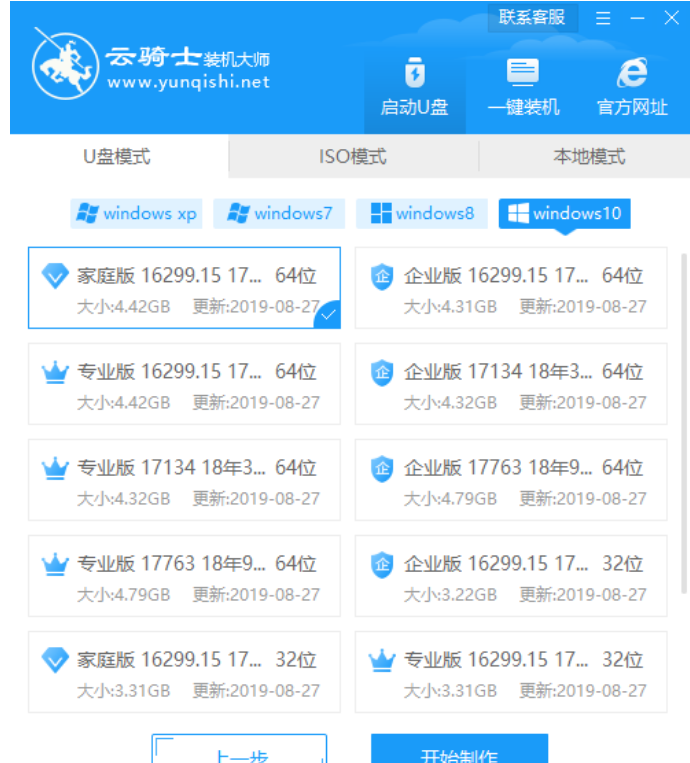The height and width of the screenshot is (763, 690).
Task: Select 专业版 17763 18年9... 64位 title
Action: click(x=197, y=564)
